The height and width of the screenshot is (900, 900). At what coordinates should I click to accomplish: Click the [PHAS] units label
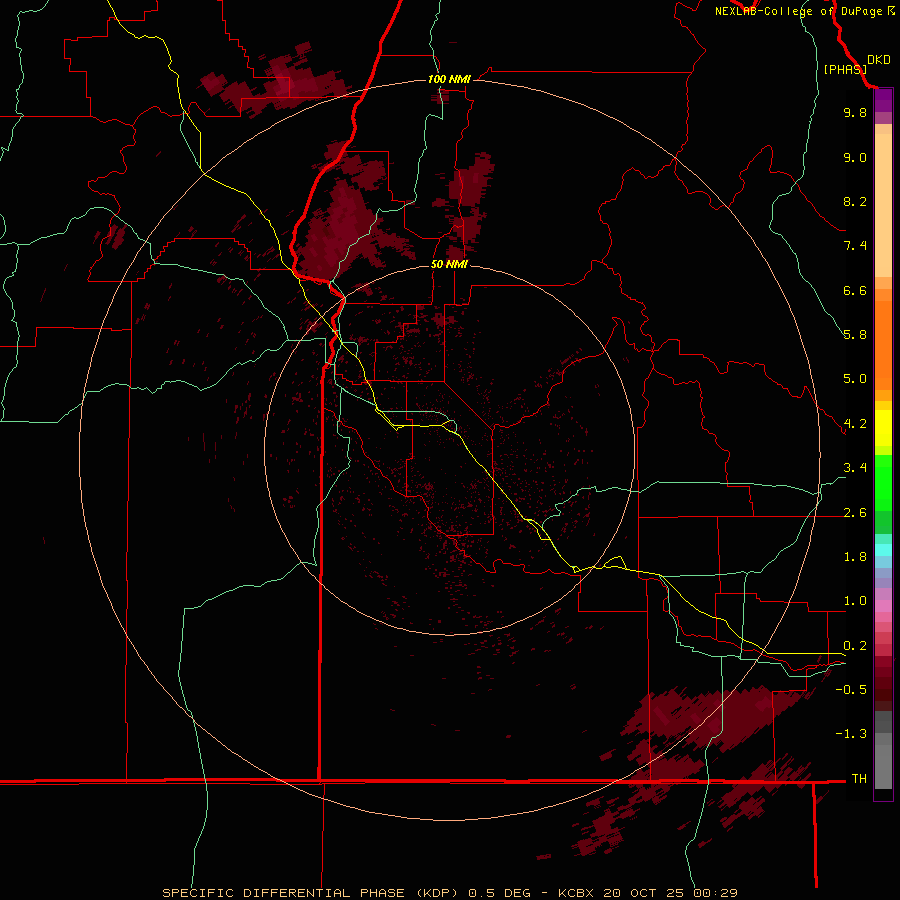coord(845,69)
